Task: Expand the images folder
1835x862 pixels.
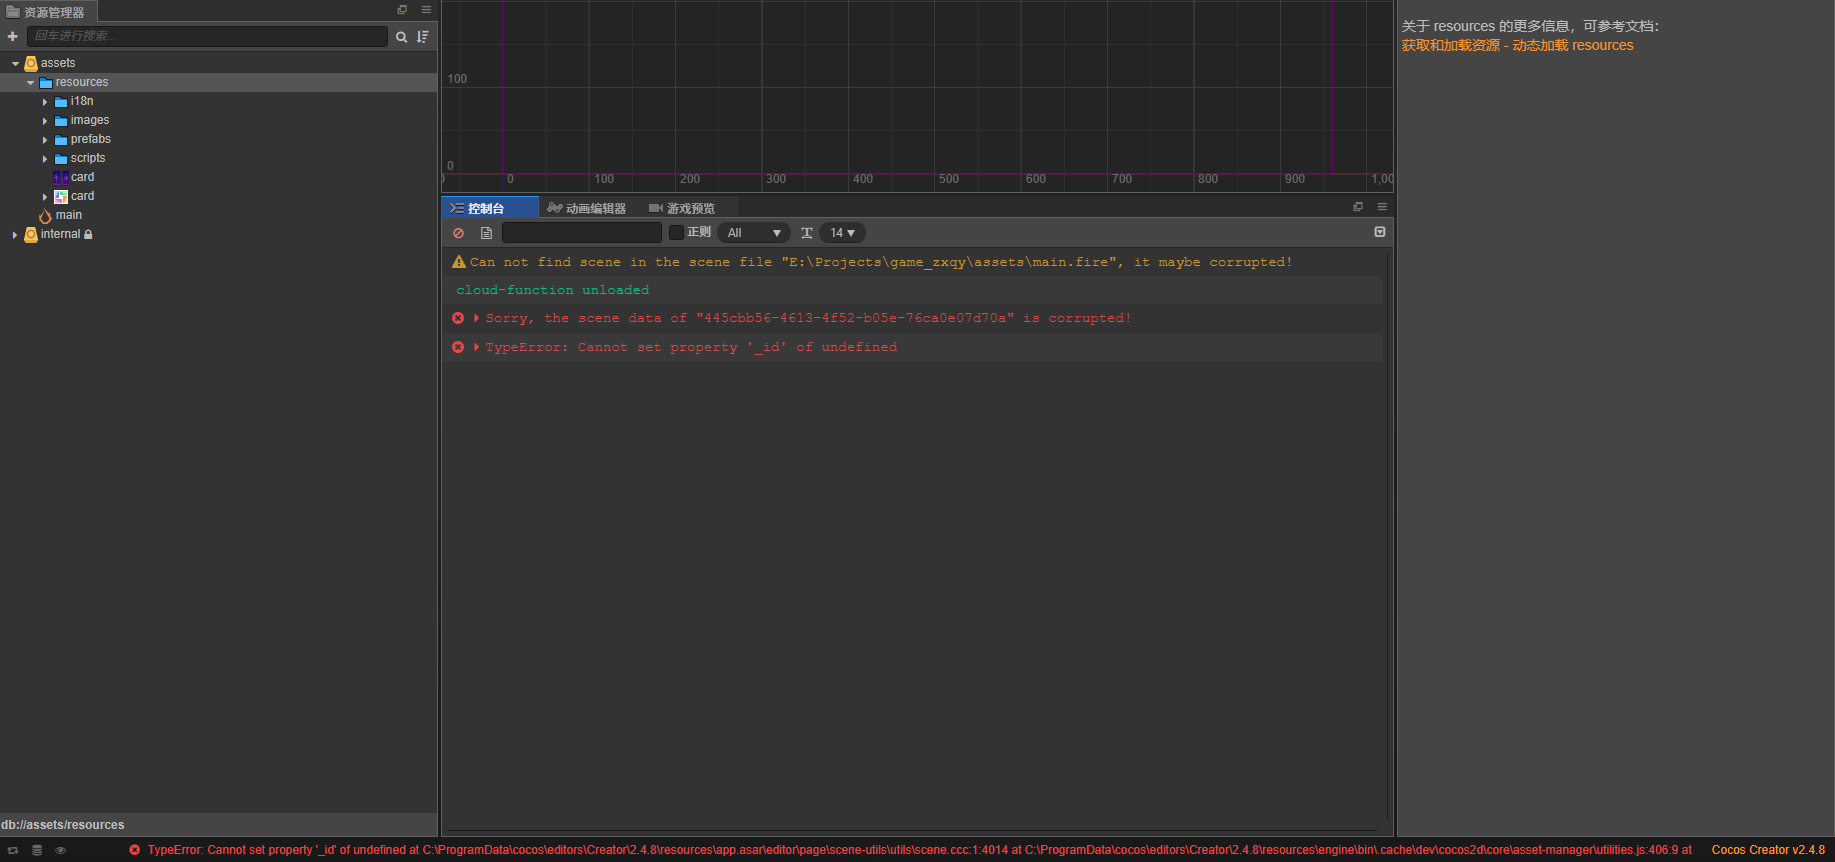Action: [x=45, y=121]
